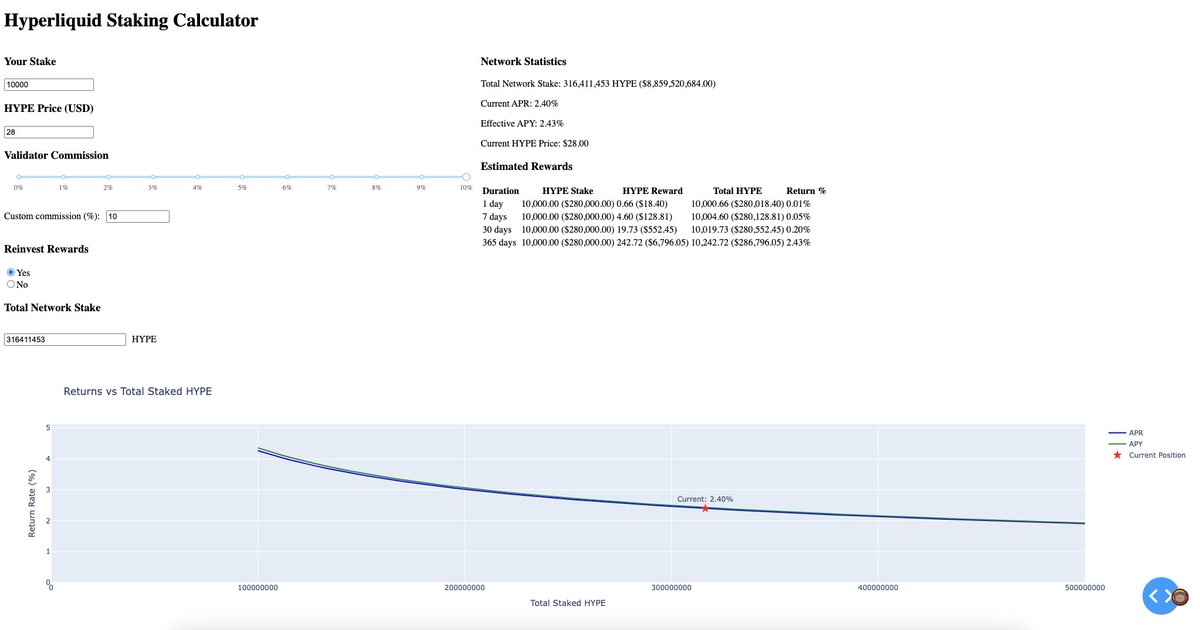The image size is (1200, 630).
Task: Select the No reinvest rewards radio
Action: tap(11, 284)
